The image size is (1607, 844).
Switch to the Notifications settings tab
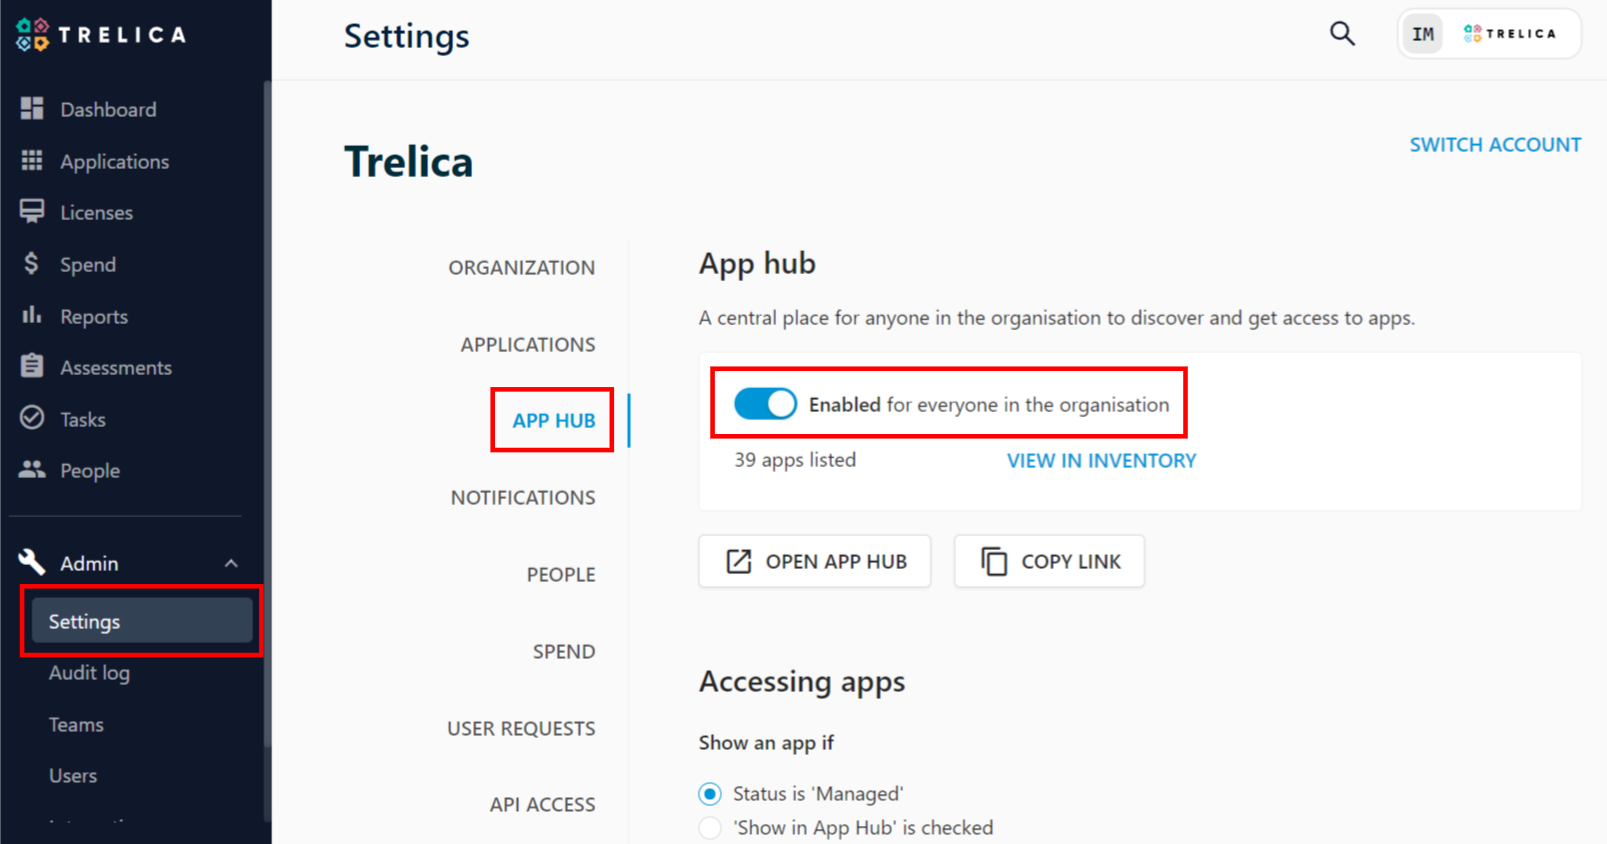point(523,497)
